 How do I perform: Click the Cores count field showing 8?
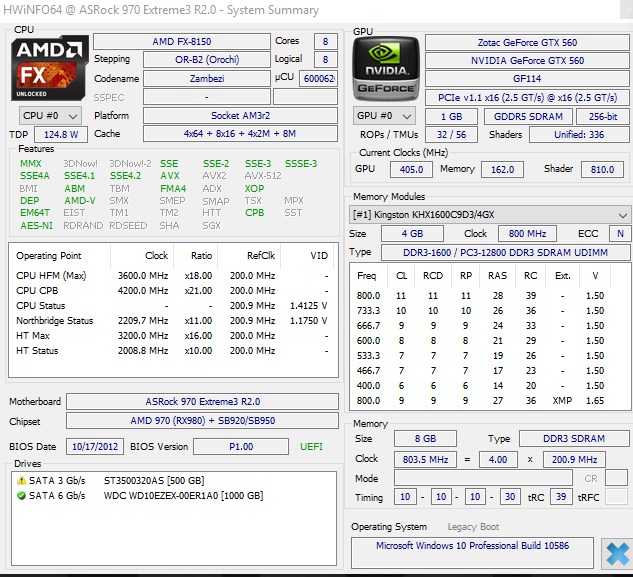click(x=325, y=41)
